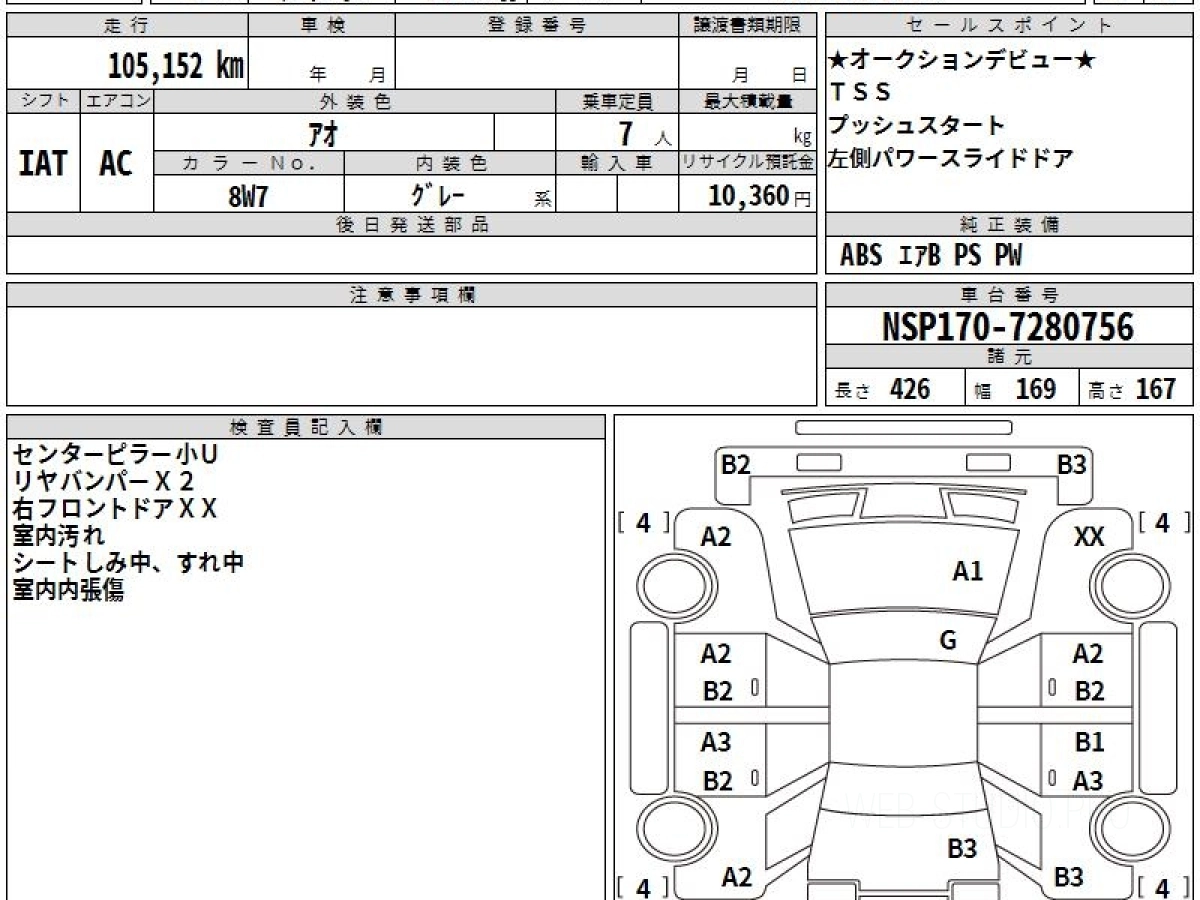Click the カラーNo. header
This screenshot has height=900, width=1200.
pos(249,163)
